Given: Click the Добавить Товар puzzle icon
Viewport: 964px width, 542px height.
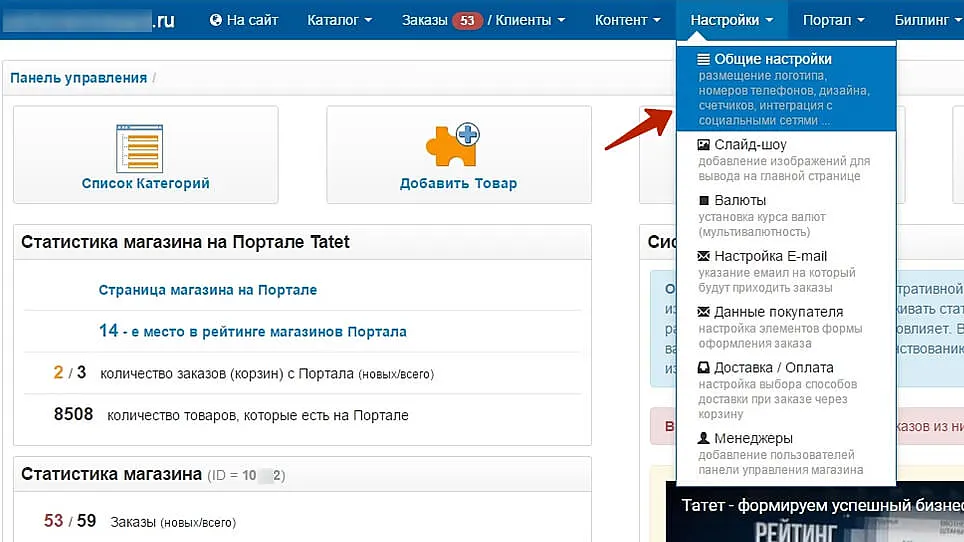Looking at the screenshot, I should pos(452,146).
